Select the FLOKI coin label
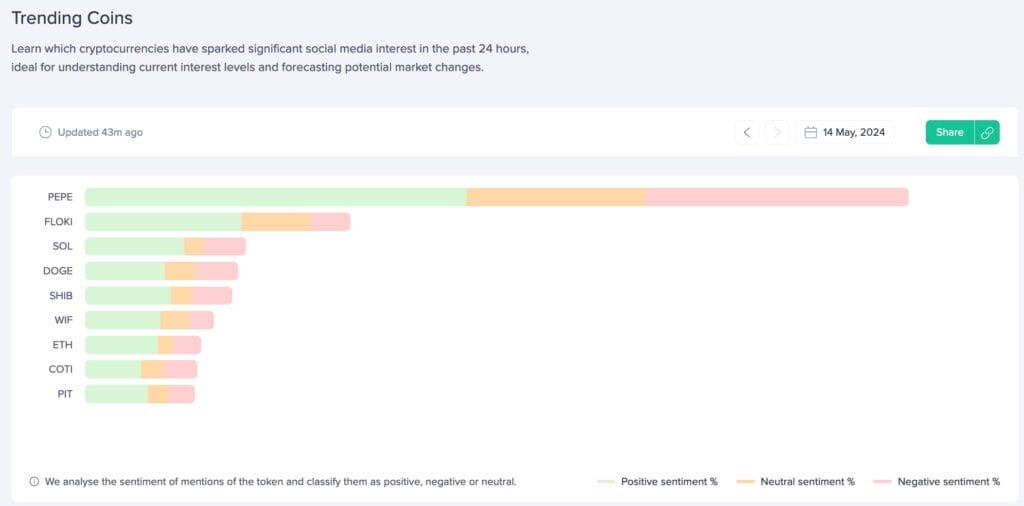Image resolution: width=1024 pixels, height=506 pixels. click(x=59, y=222)
